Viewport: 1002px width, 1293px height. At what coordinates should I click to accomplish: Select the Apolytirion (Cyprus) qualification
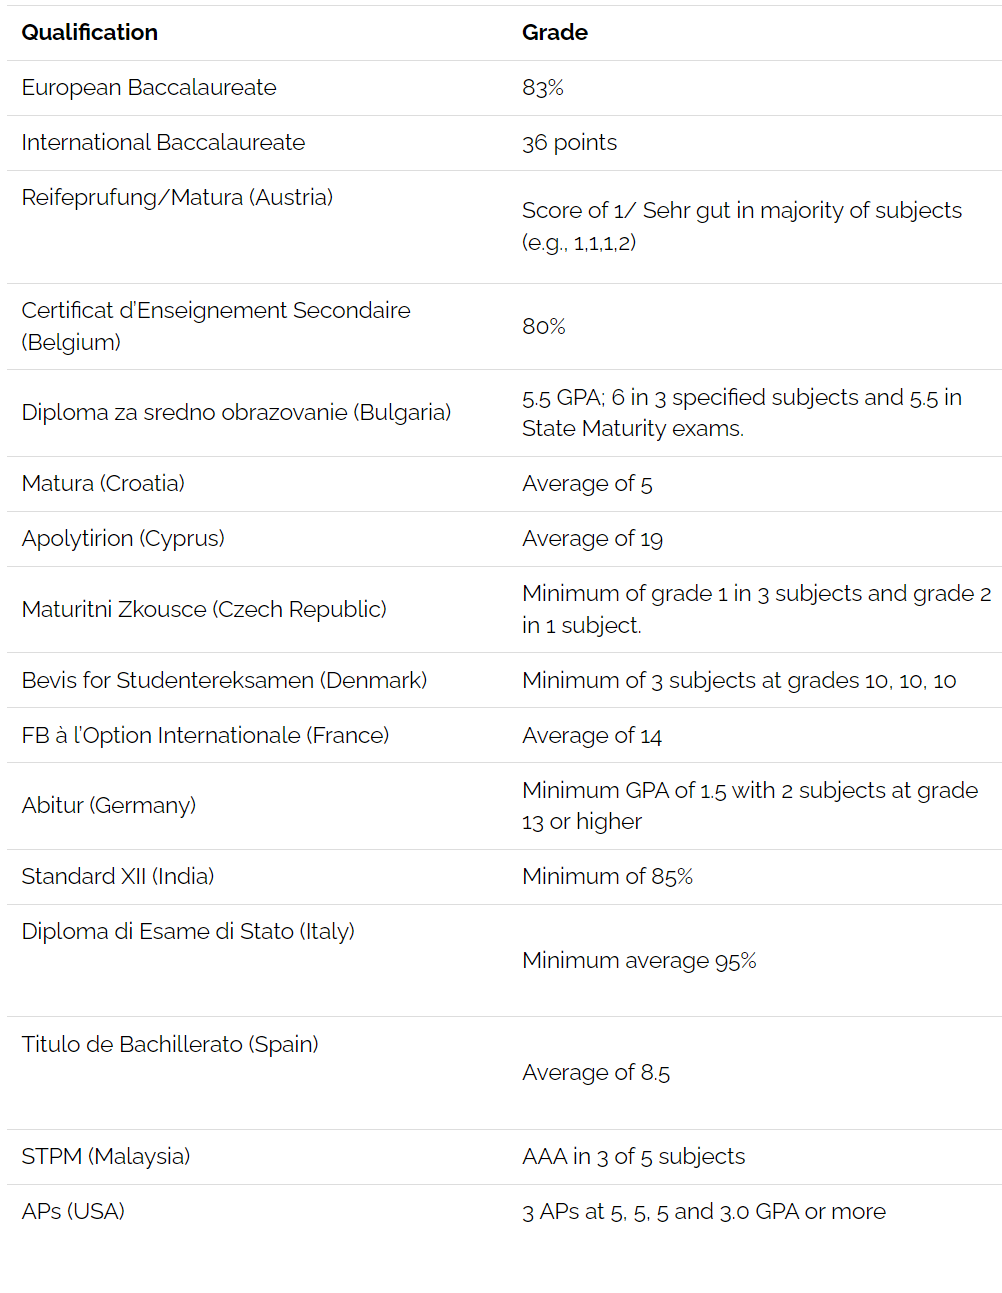(123, 539)
